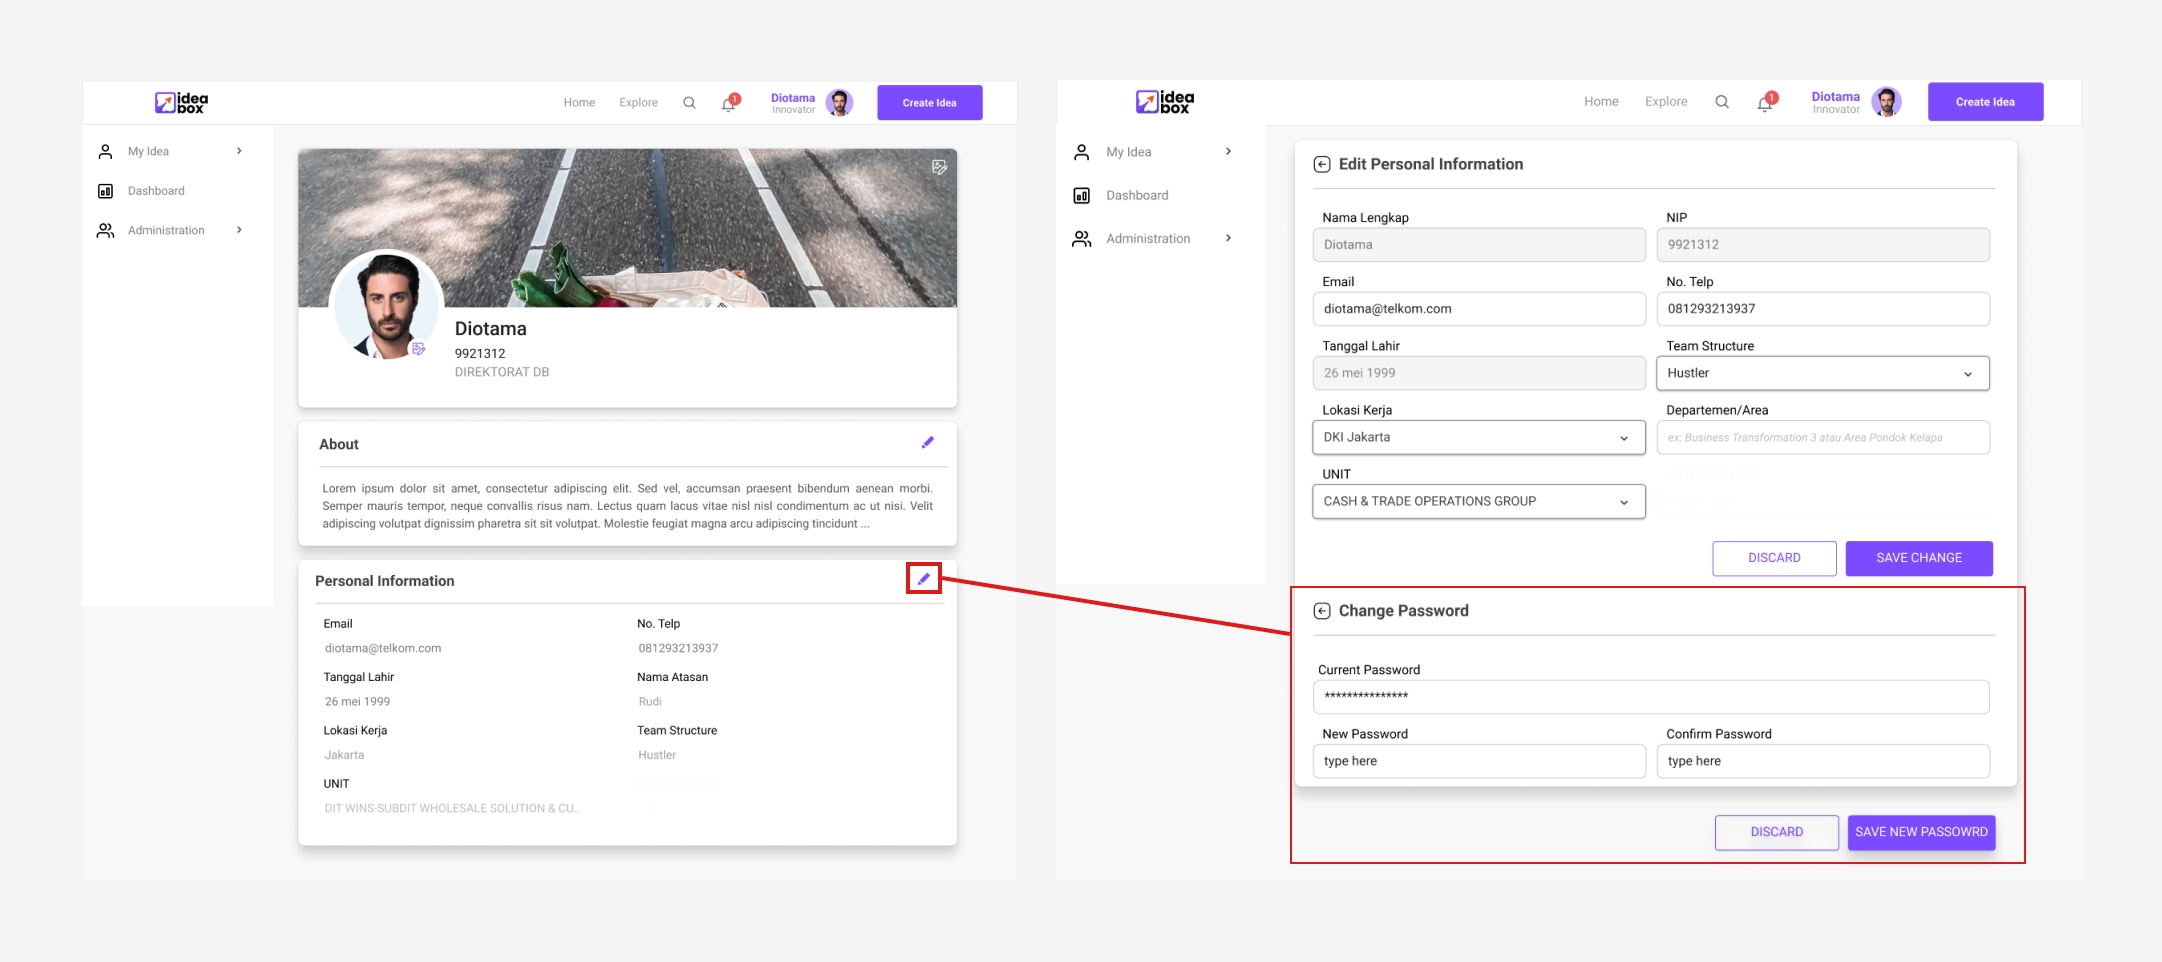Click back arrow beside Edit Personal Information
Screen dimensions: 2162x962
[1321, 164]
